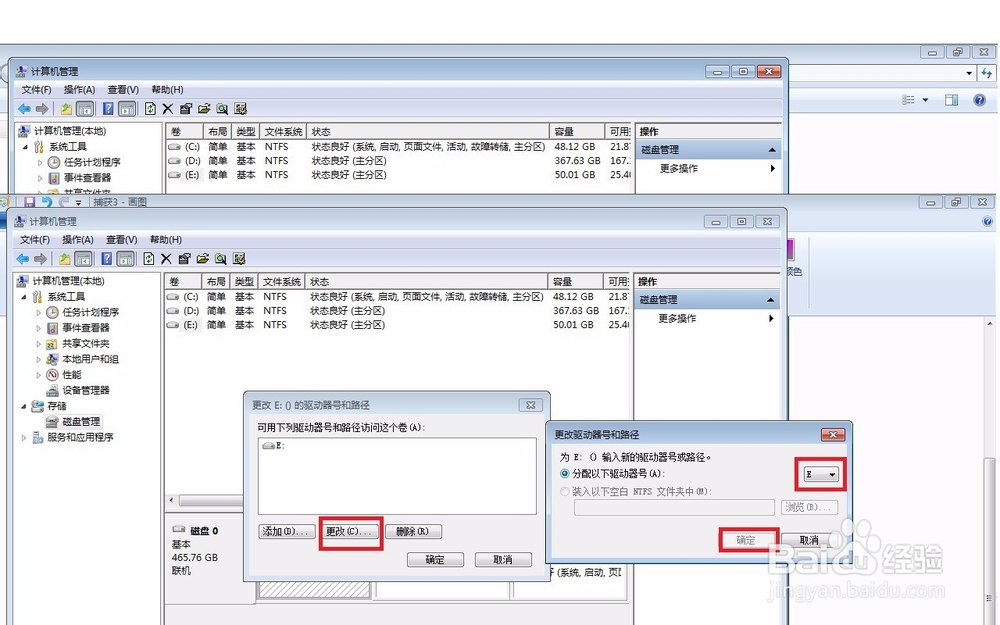Image resolution: width=1000 pixels, height=625 pixels.
Task: Click 取消 in 更改驱动器号和路径 dialog
Action: pos(809,540)
